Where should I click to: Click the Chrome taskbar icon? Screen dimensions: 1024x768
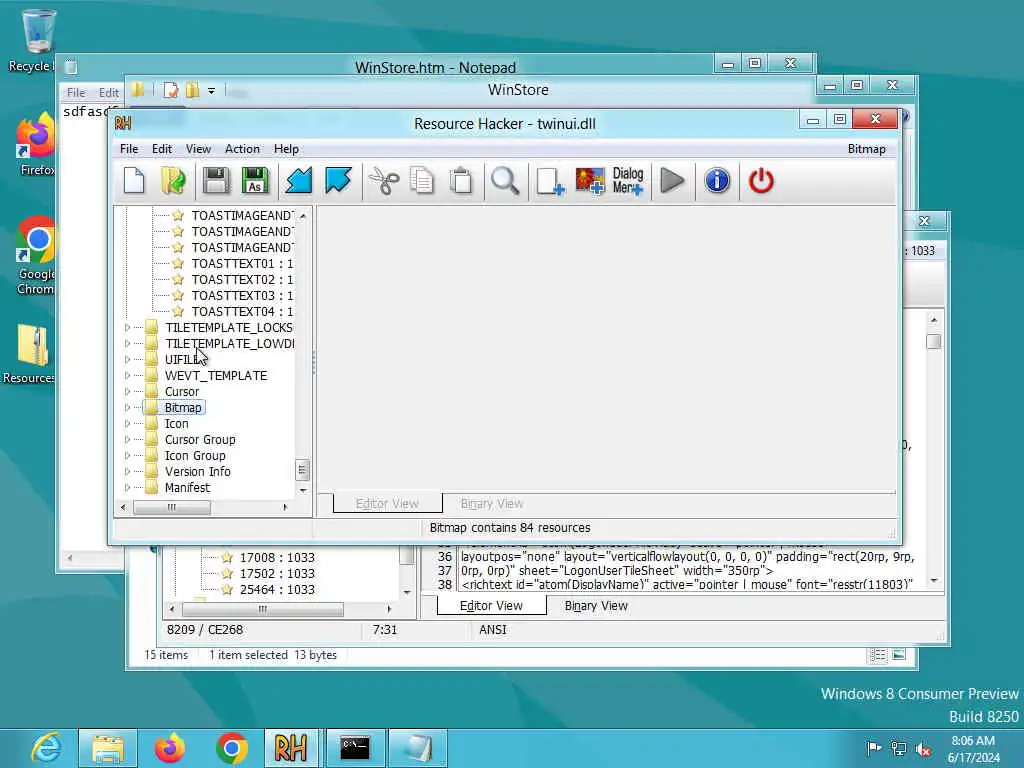coord(231,748)
